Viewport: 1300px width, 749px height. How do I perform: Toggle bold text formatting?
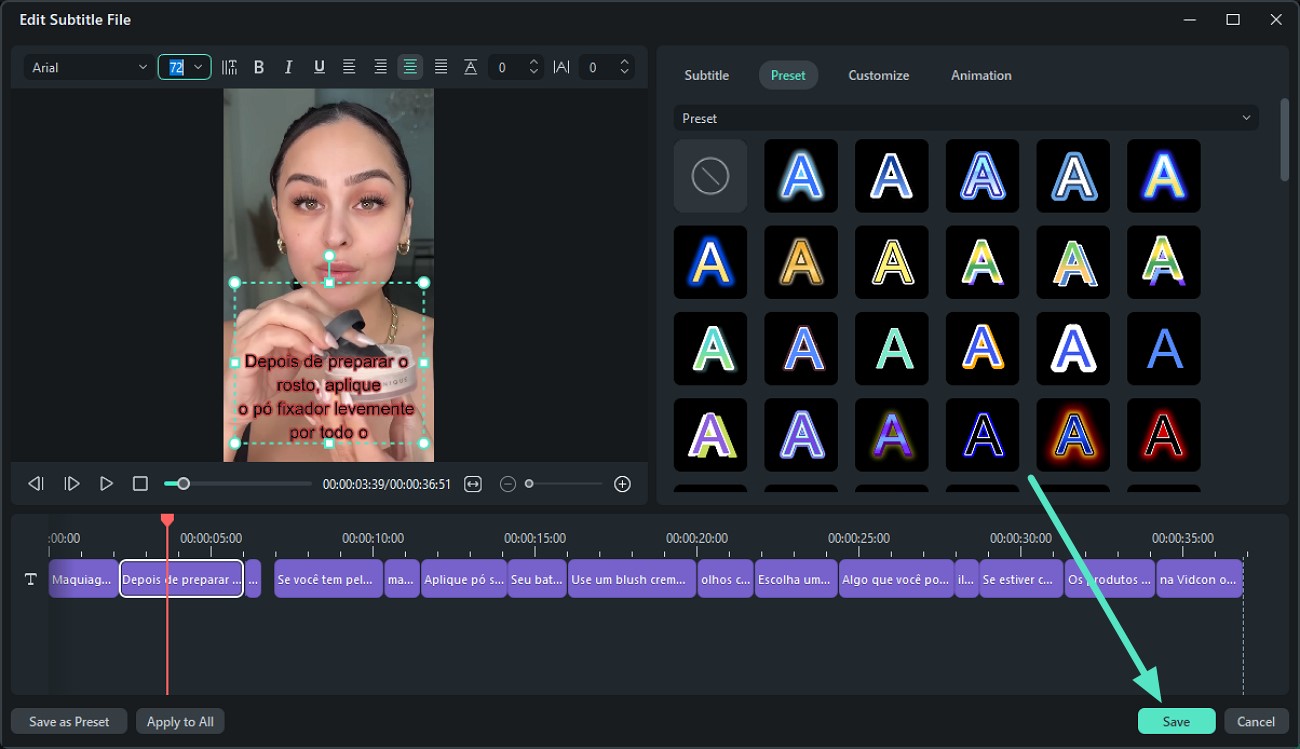click(259, 67)
